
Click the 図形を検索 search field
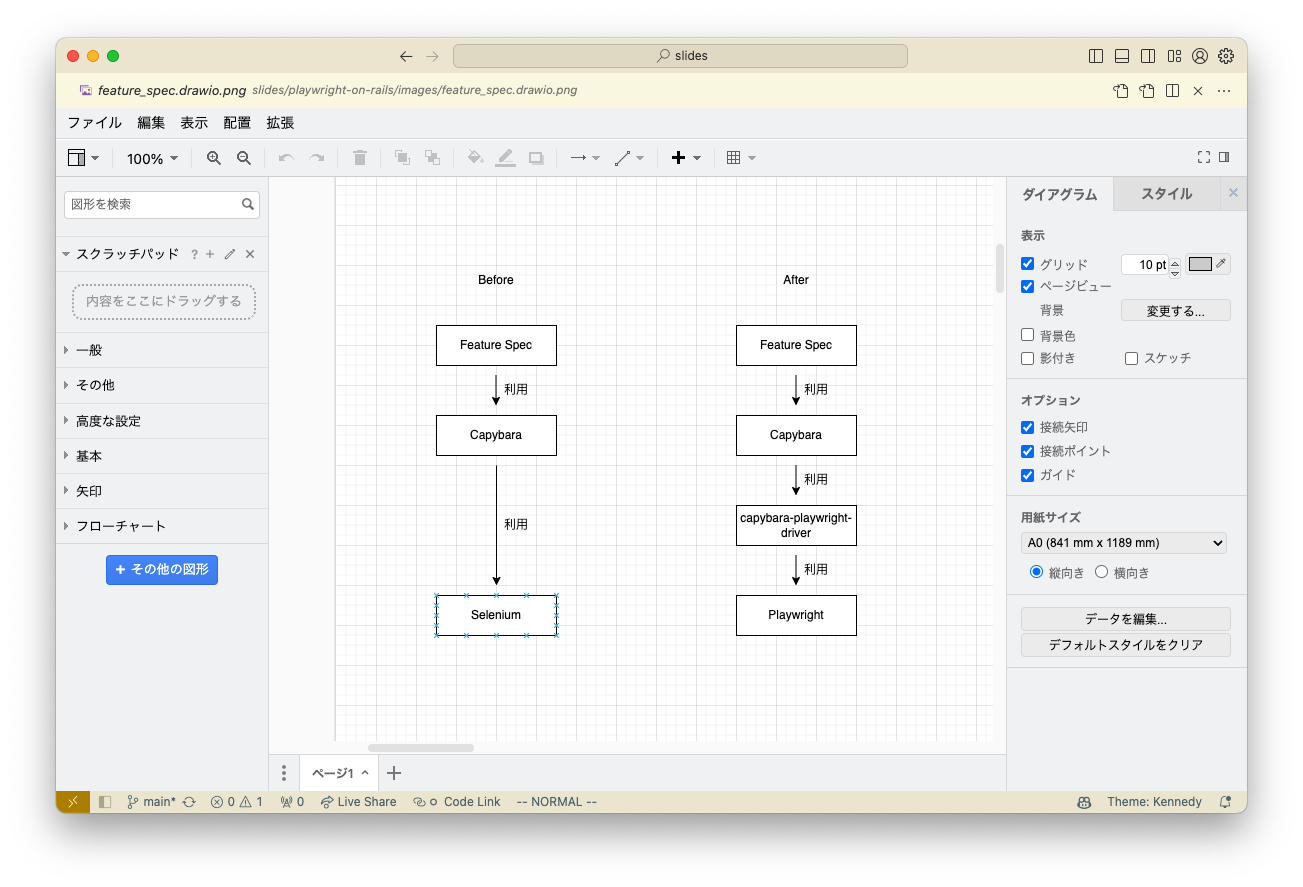(153, 204)
